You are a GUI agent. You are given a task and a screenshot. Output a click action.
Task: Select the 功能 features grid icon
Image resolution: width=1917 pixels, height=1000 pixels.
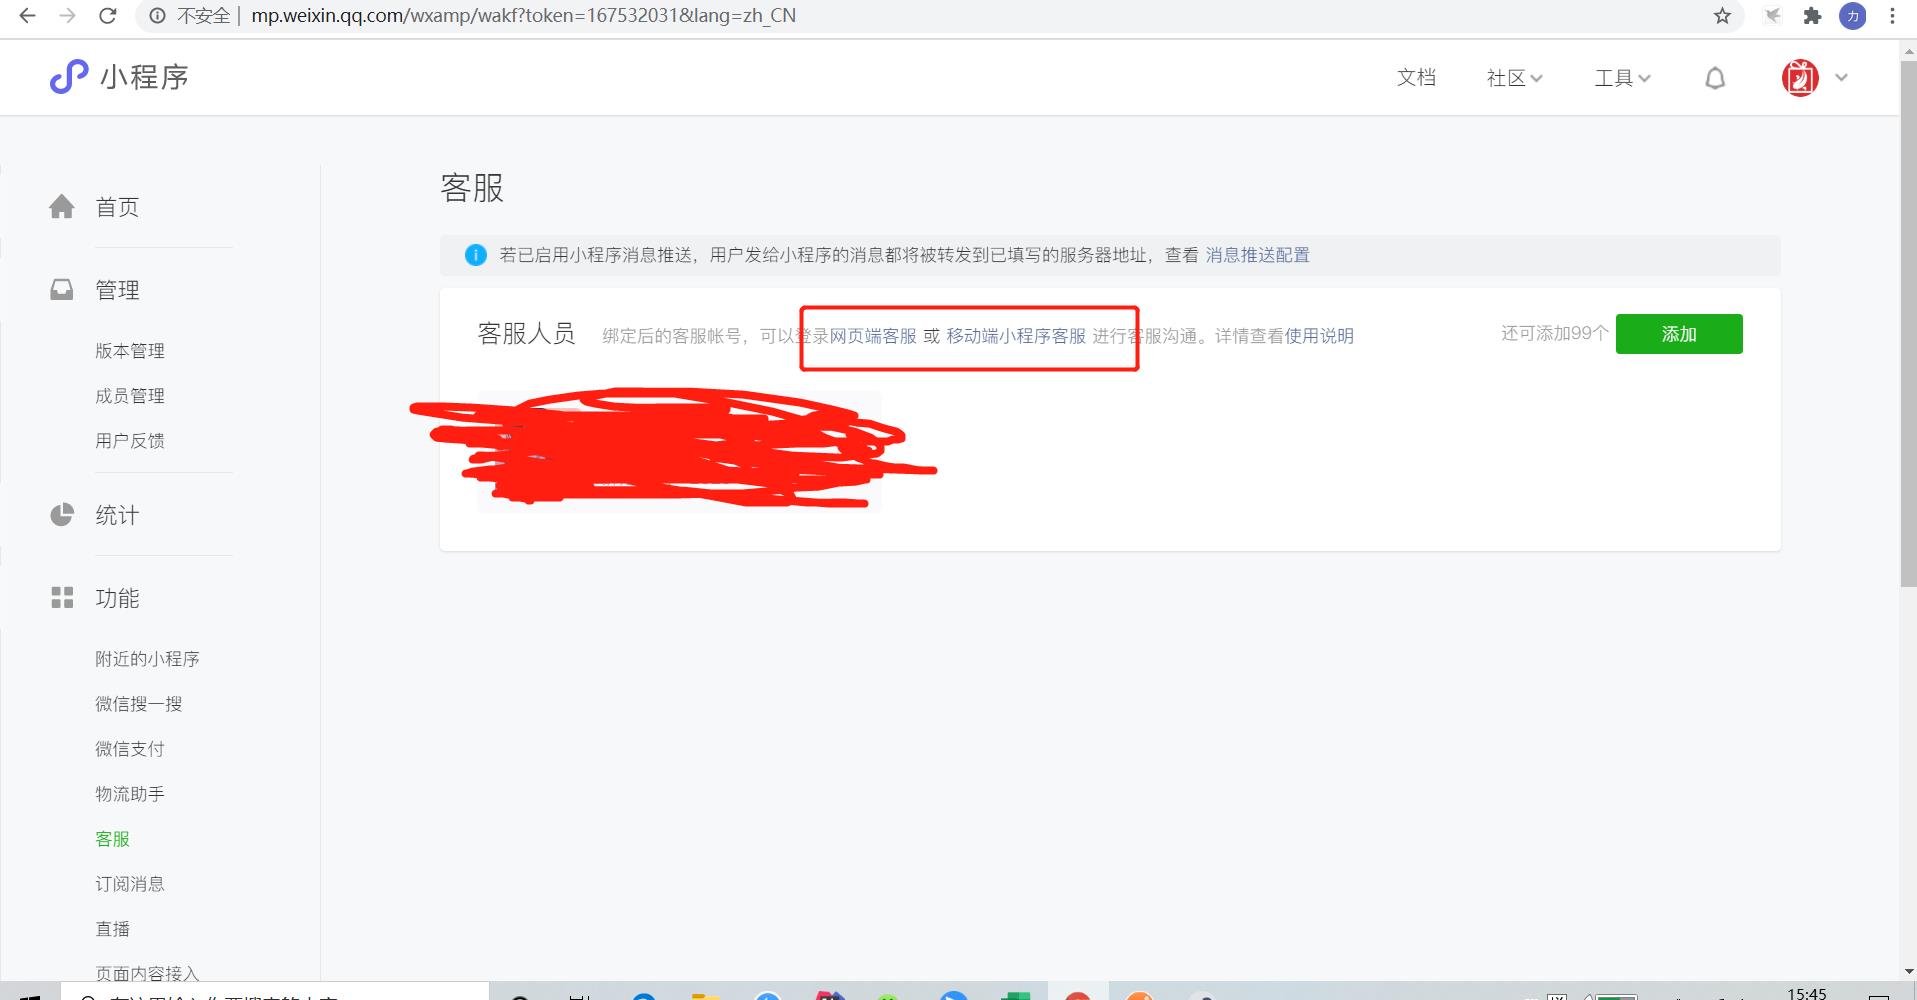62,597
